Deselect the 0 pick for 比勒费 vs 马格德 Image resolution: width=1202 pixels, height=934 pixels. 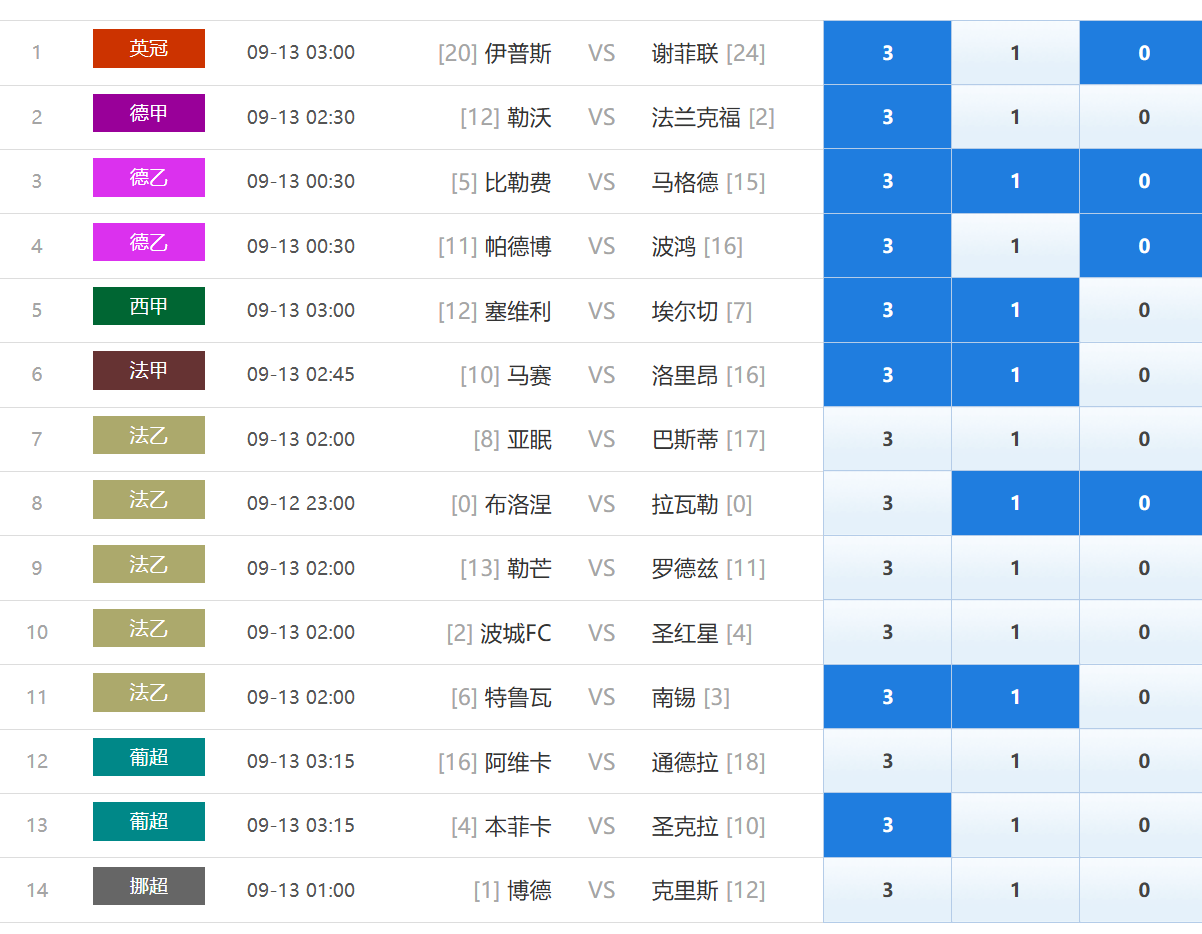[x=1143, y=181]
